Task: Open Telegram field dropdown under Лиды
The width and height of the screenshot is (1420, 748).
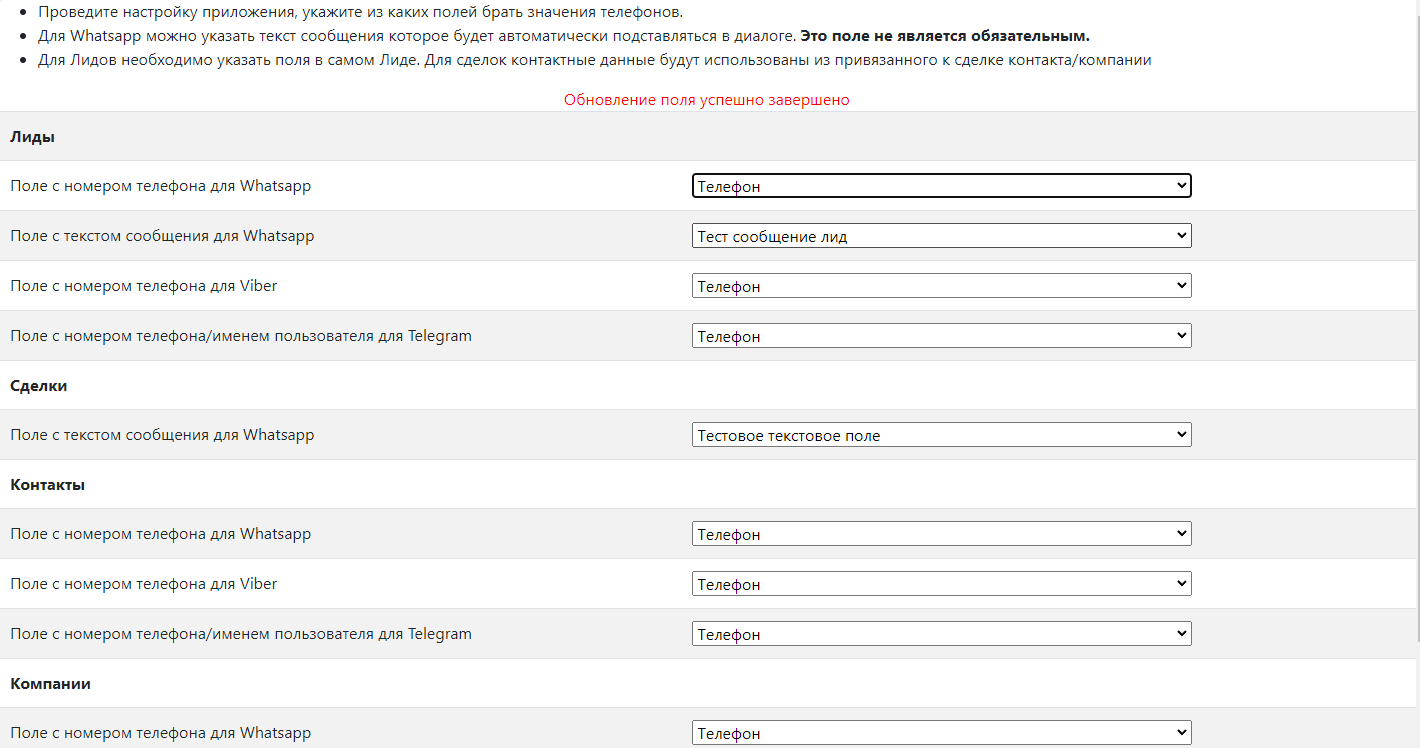Action: click(941, 336)
